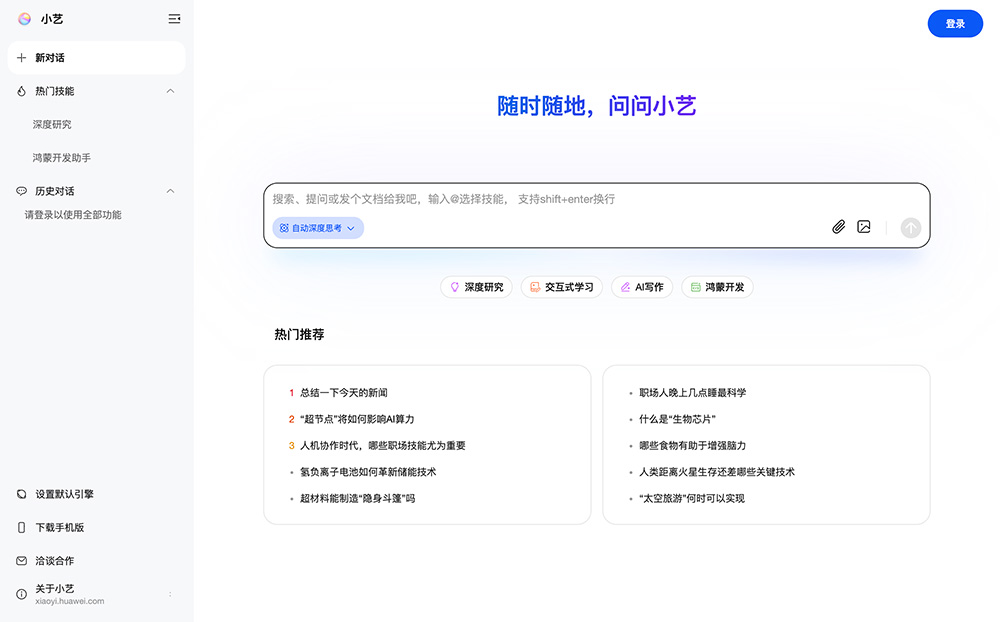Select 深度研究 in the sidebar
Screen dimensions: 1000x622
(52, 125)
